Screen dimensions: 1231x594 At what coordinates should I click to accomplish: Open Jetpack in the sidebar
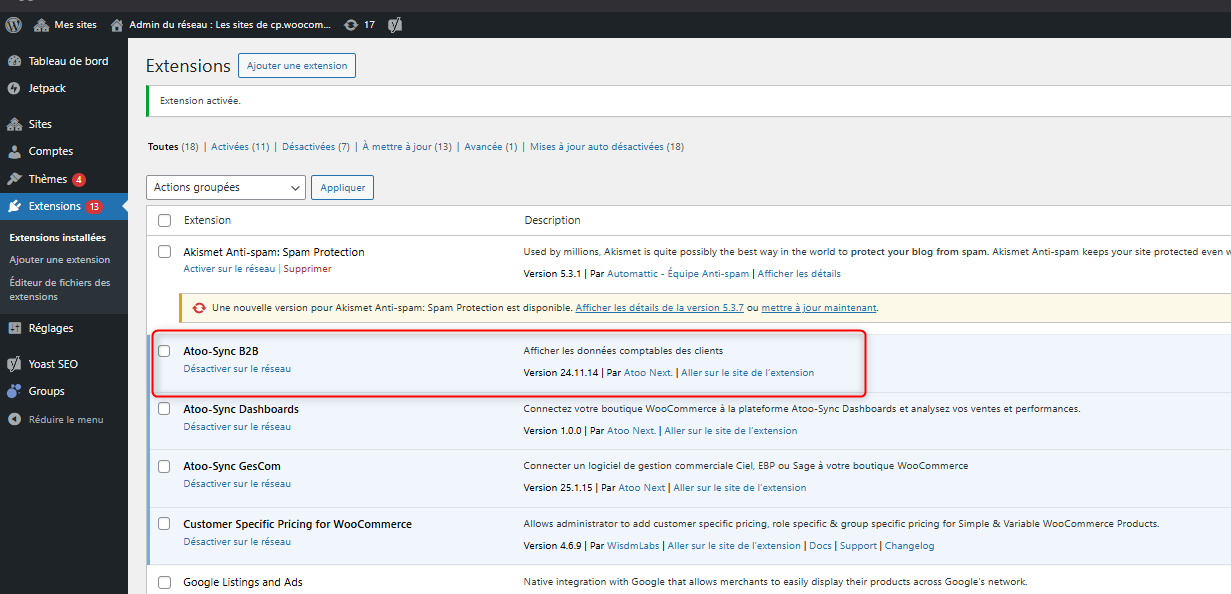click(64, 88)
